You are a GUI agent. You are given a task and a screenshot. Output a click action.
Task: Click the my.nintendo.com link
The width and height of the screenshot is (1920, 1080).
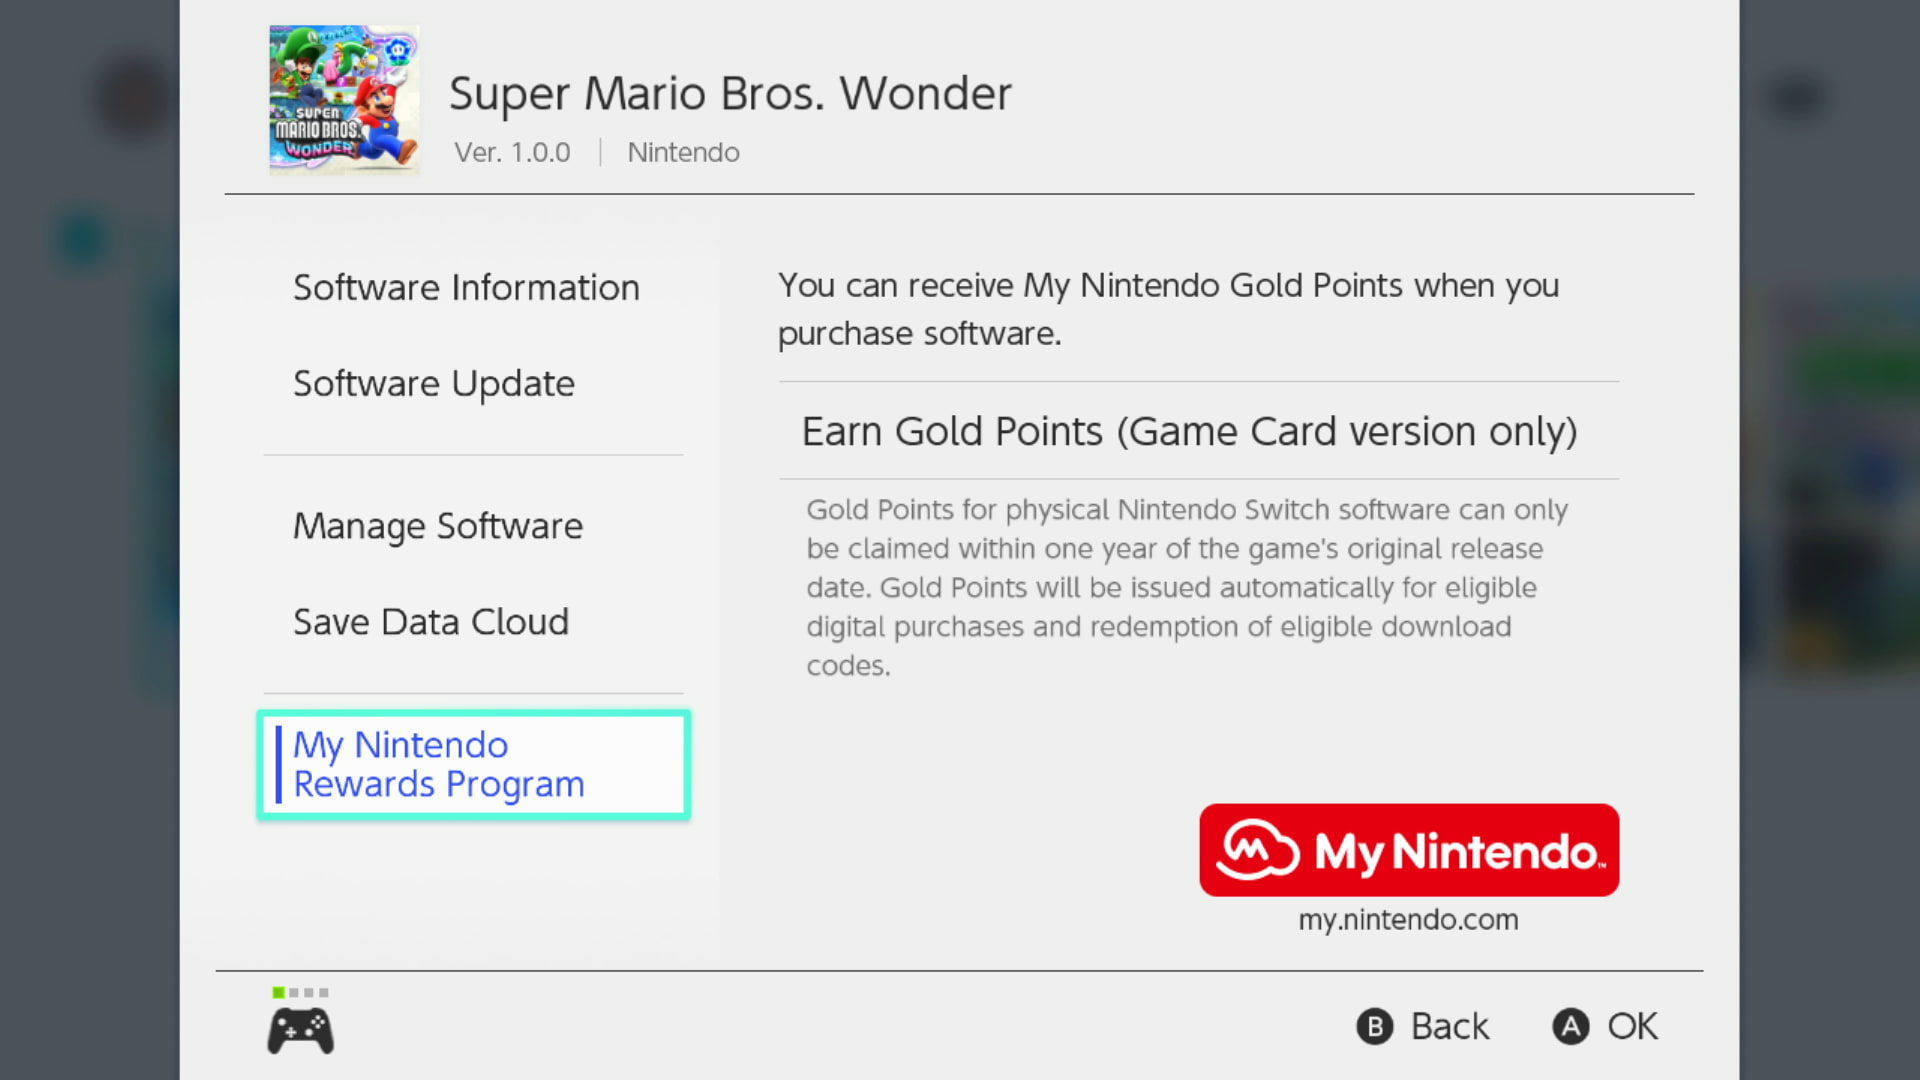(x=1408, y=919)
